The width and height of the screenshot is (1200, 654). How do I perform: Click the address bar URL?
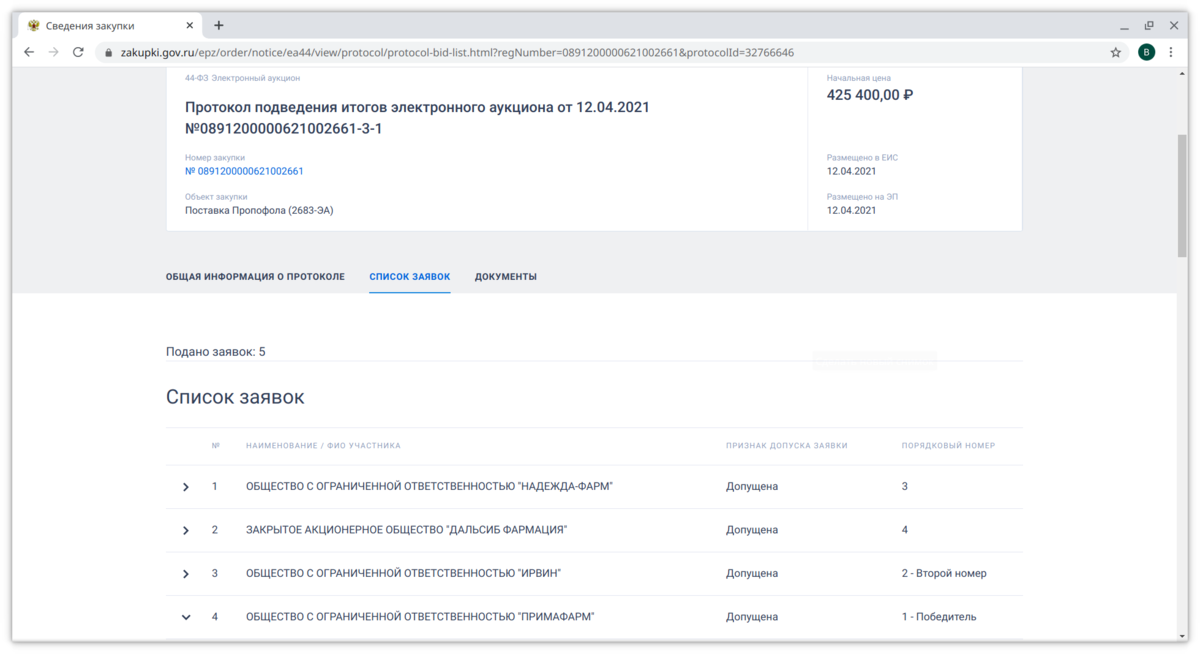tap(457, 52)
